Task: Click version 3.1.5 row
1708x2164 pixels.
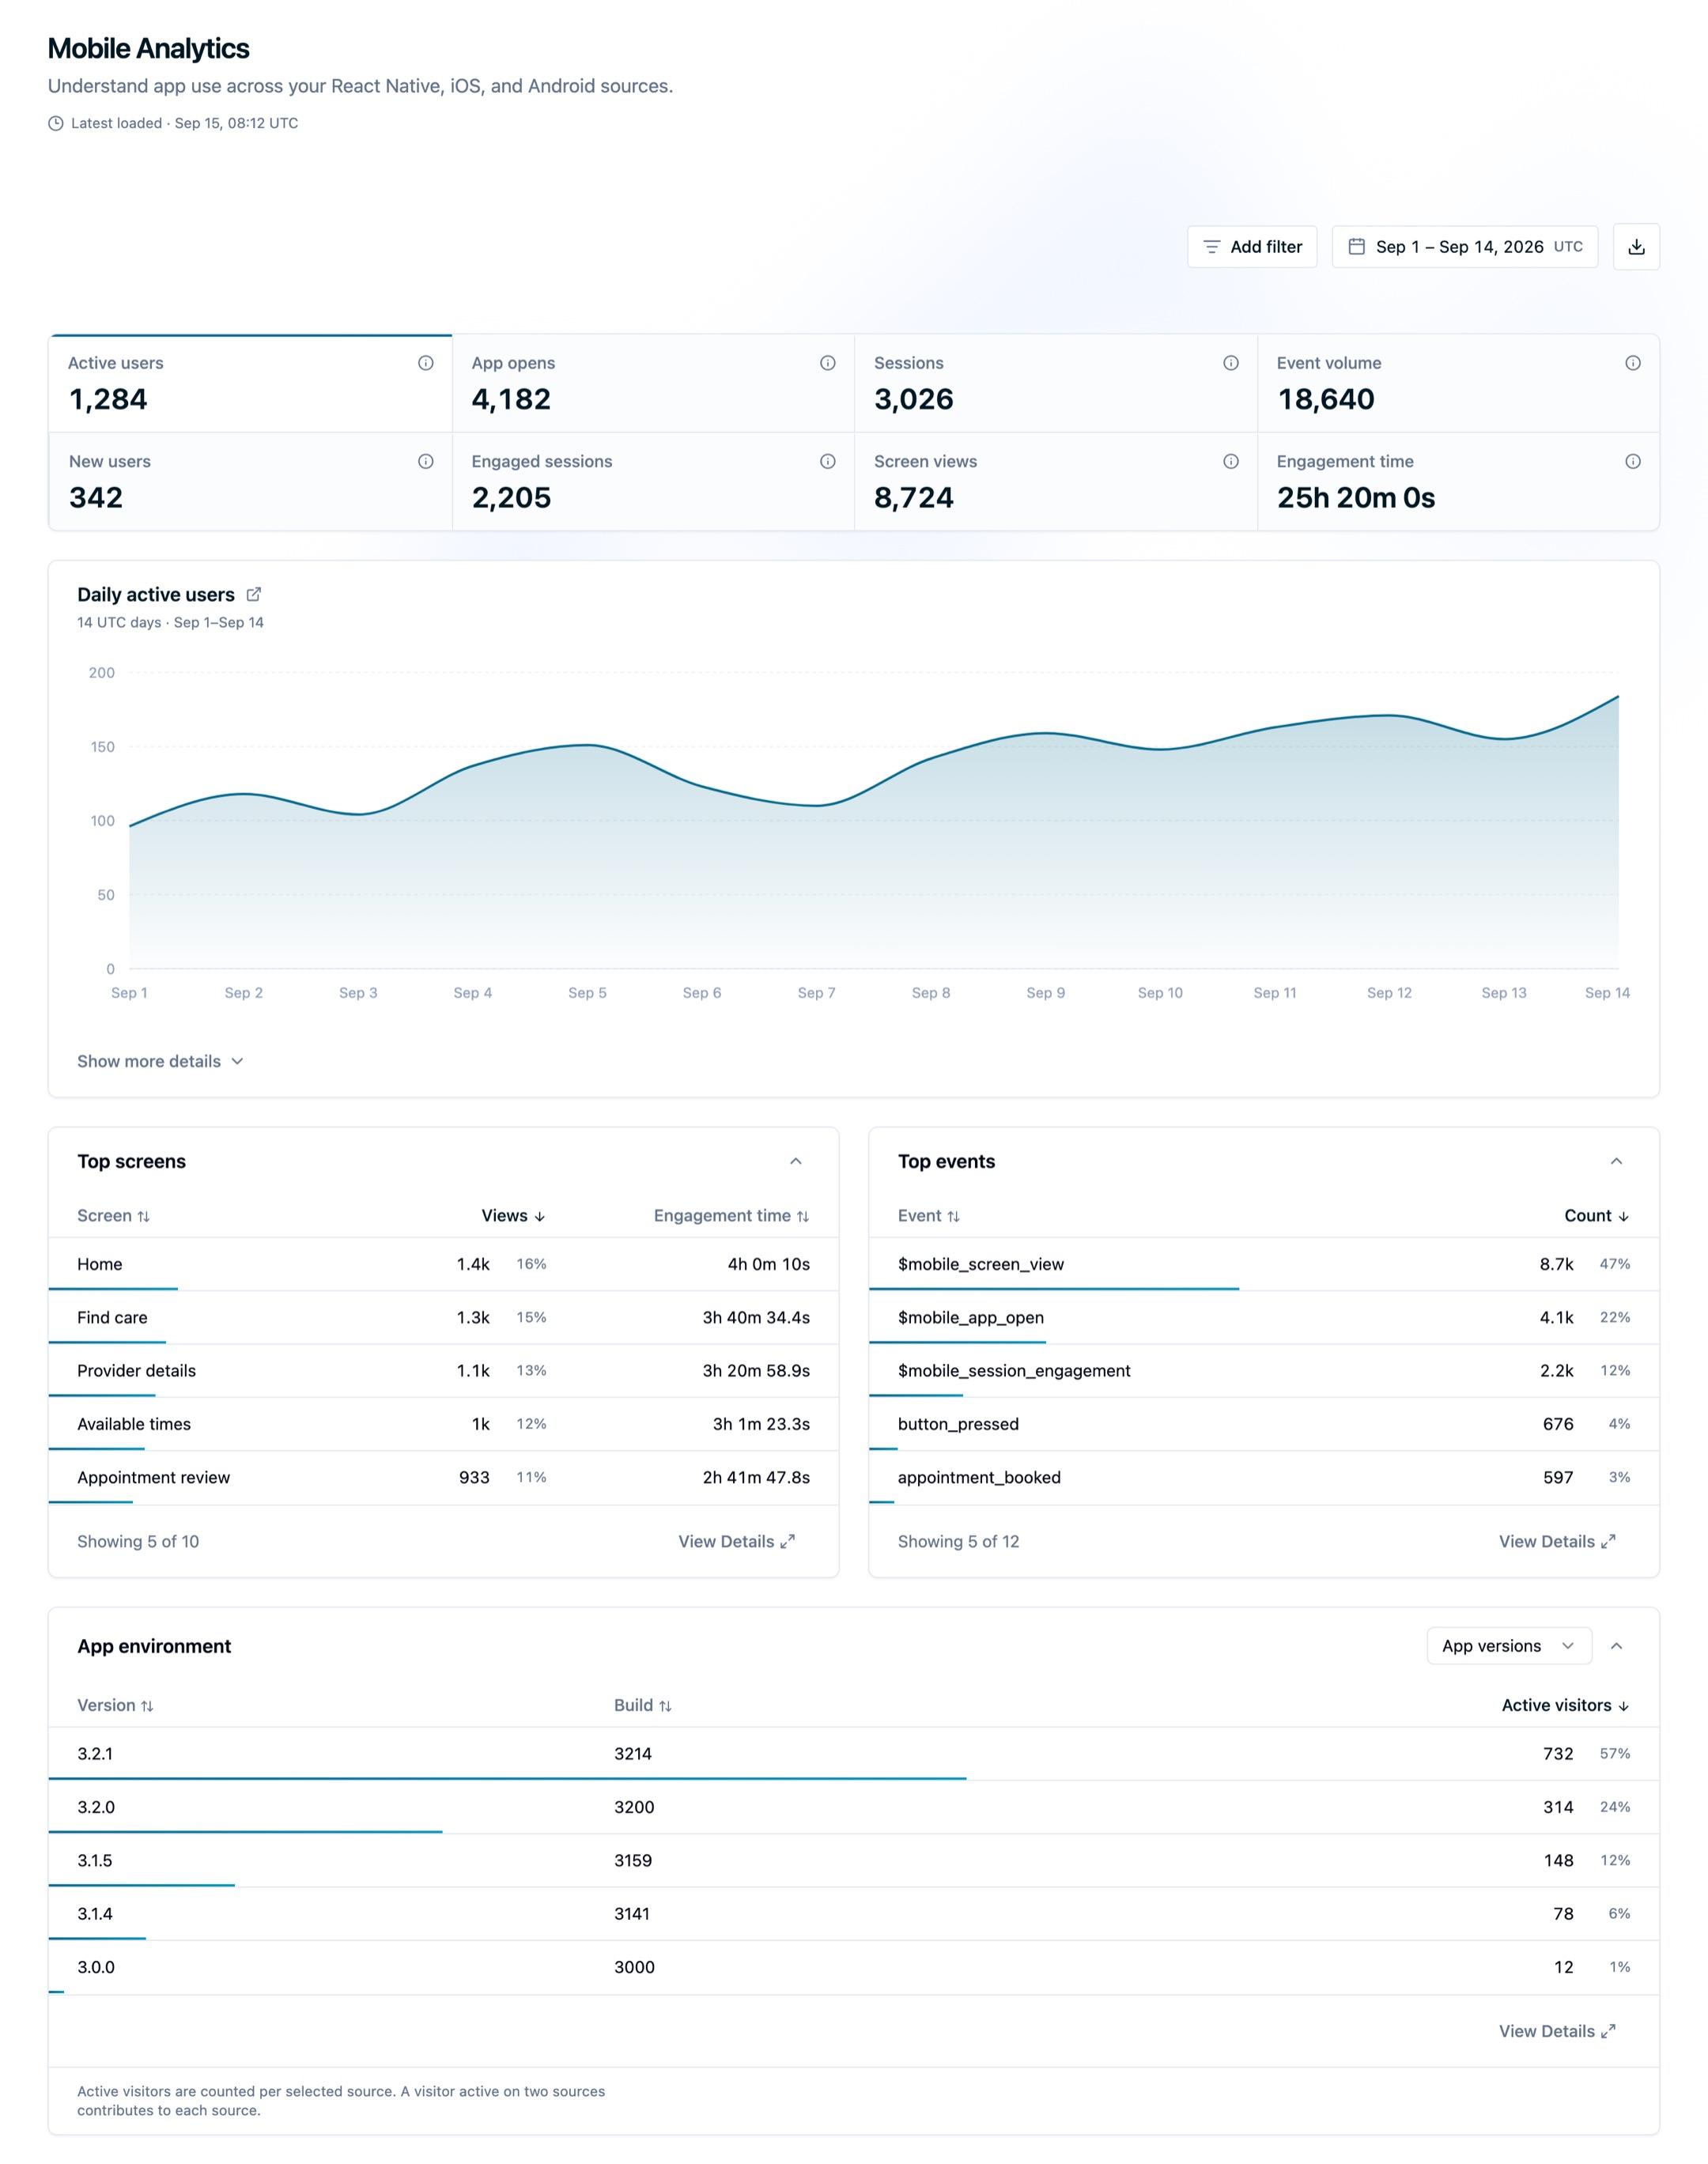Action: point(854,1860)
